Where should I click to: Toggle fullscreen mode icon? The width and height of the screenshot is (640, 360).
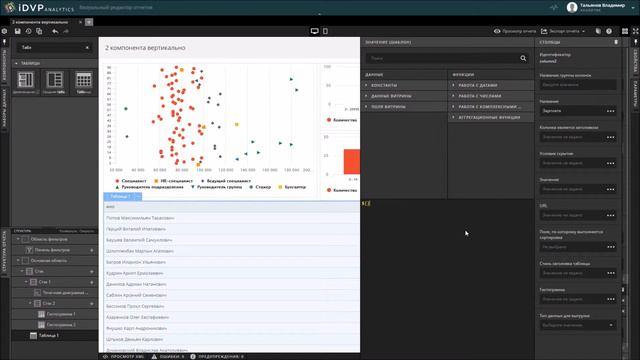[636, 31]
